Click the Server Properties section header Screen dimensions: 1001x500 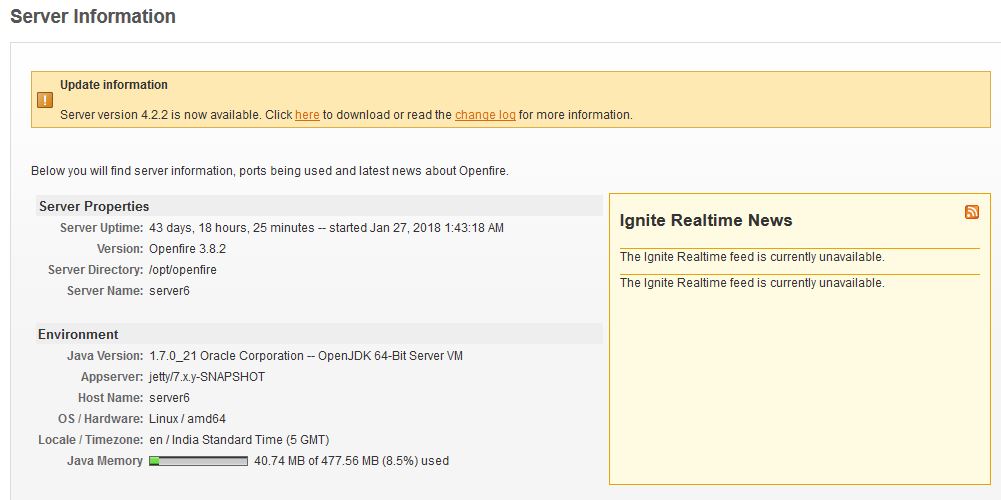319,206
